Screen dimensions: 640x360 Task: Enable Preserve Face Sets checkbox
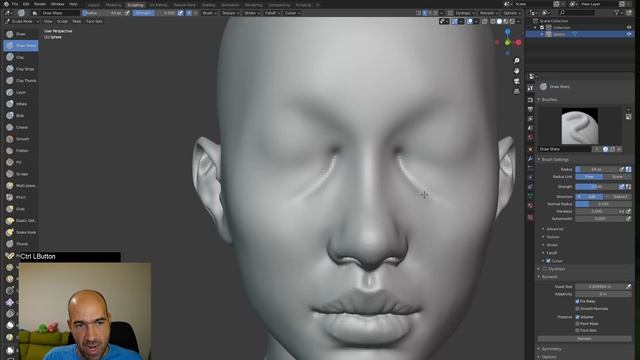577,330
